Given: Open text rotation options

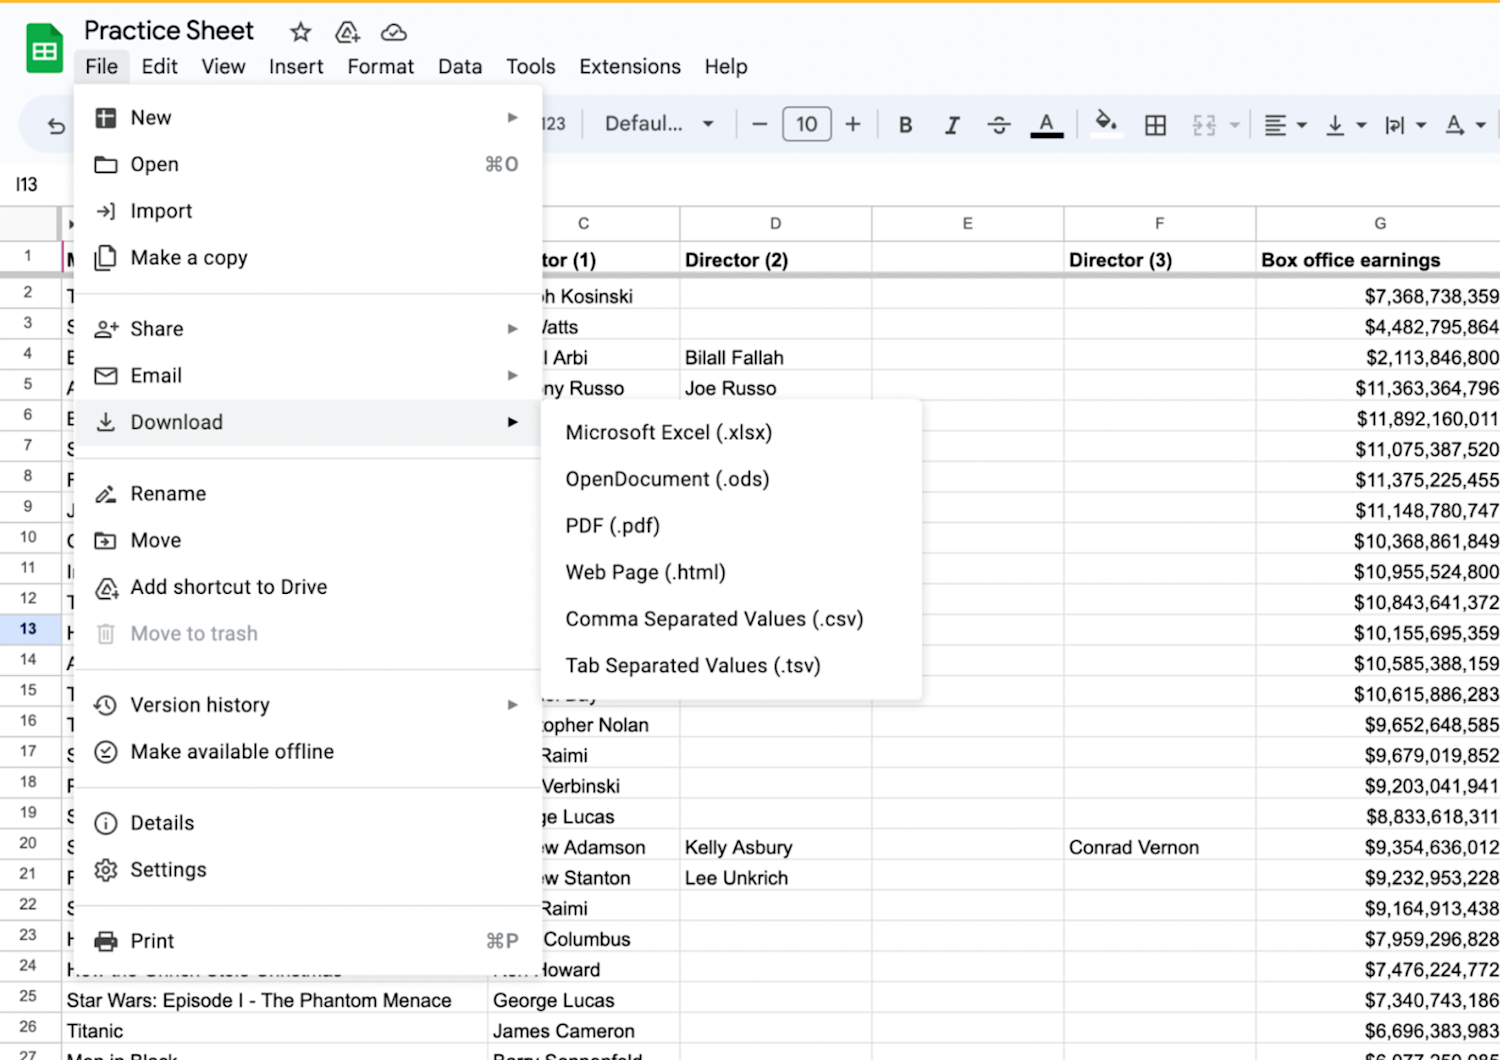Looking at the screenshot, I should (1465, 124).
